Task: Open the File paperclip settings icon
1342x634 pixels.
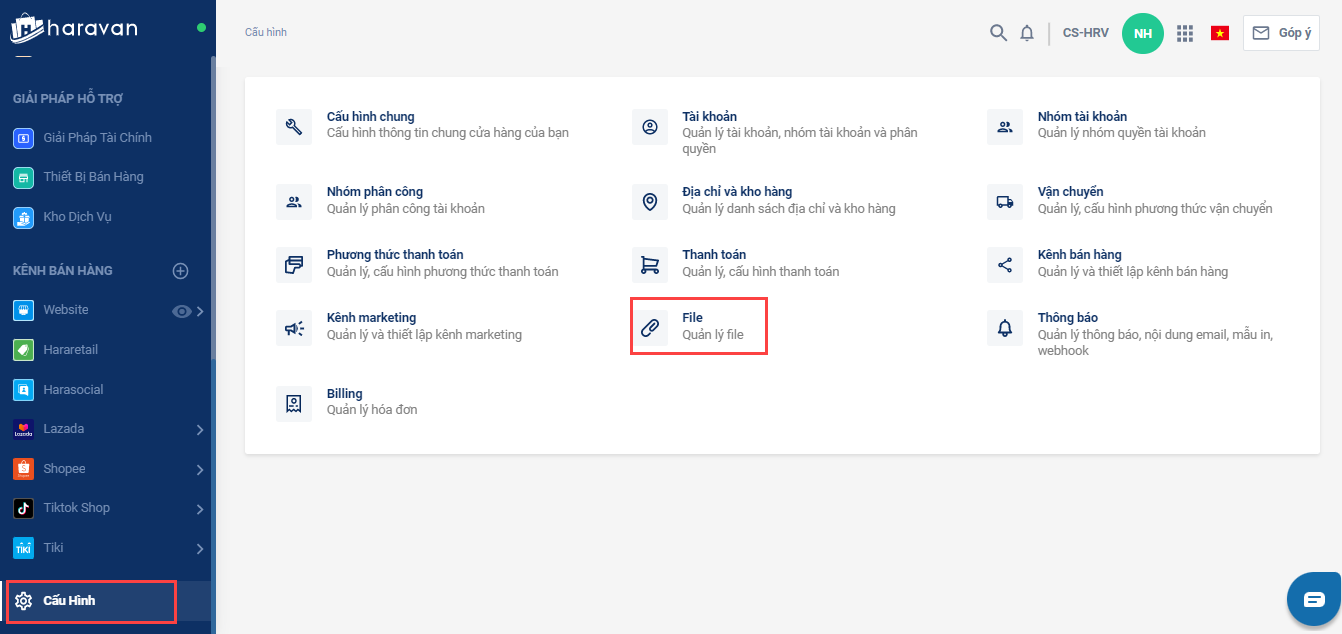Action: click(650, 327)
